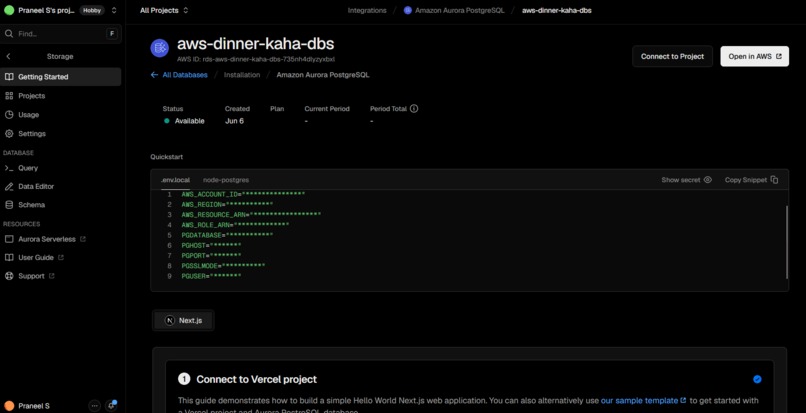Screen dimensions: 806x413
Task: Expand the team switcher chevrons near Hobby
Action: [x=114, y=10]
